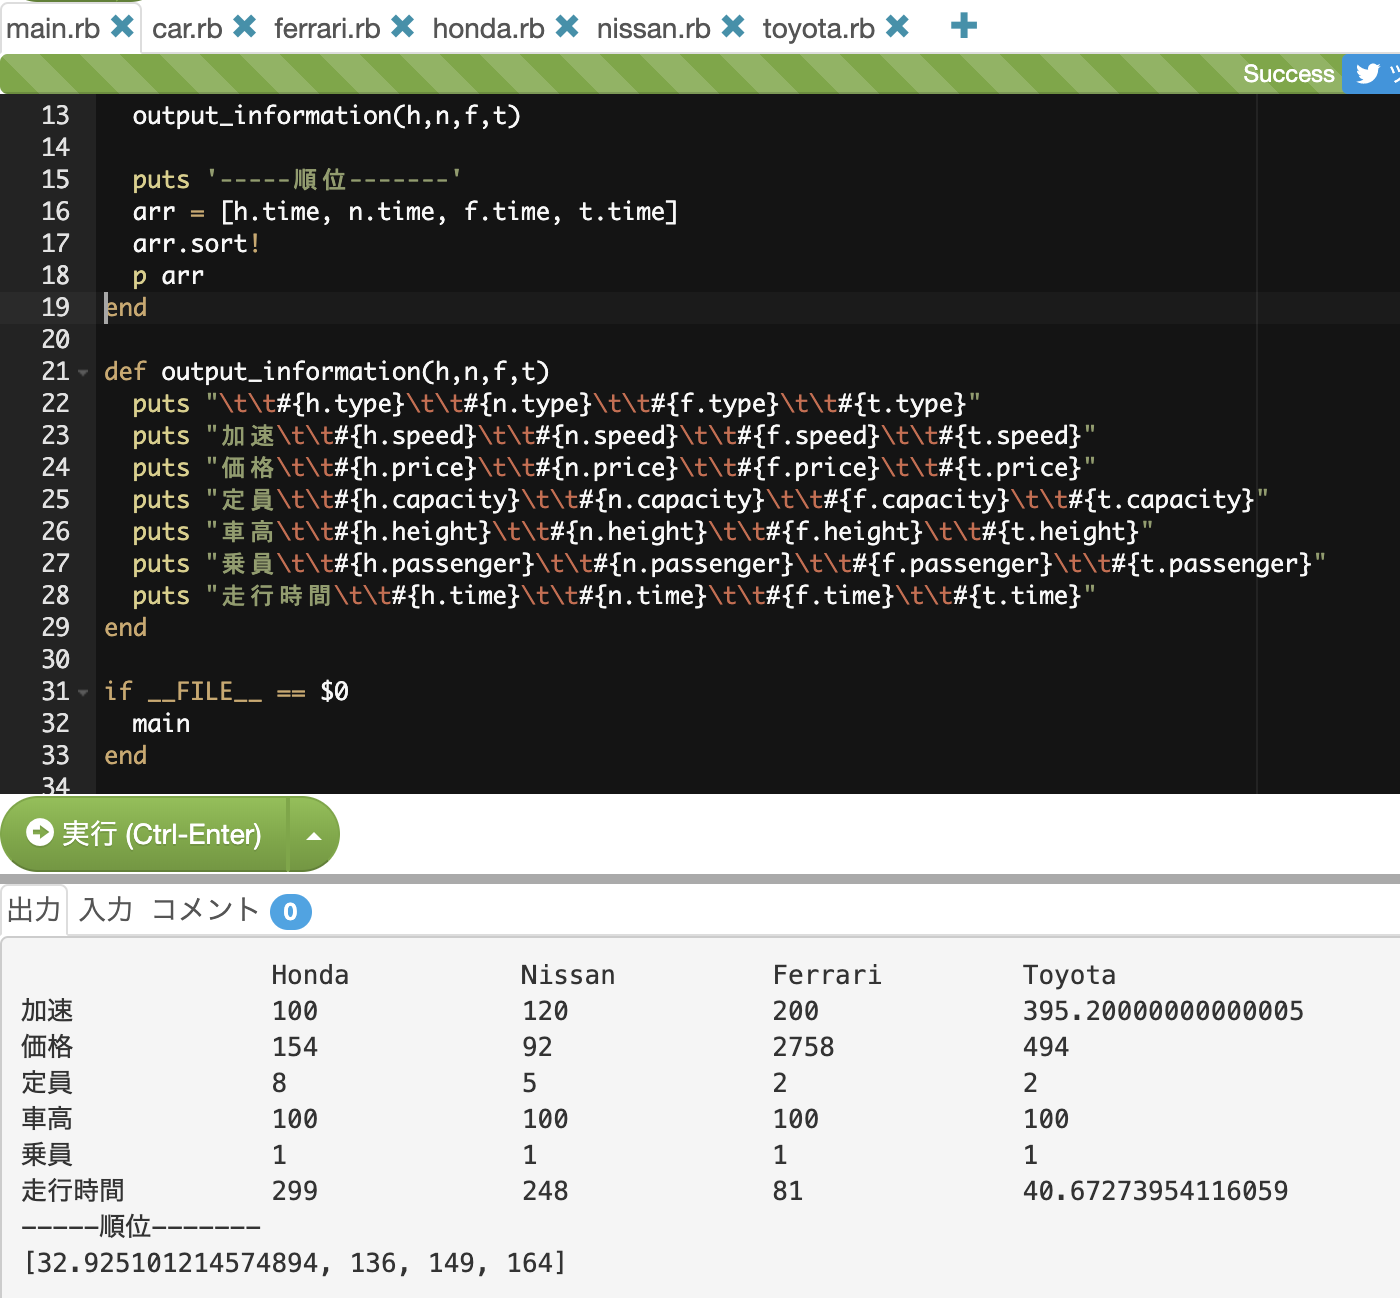Select the nissan.rb tab

click(653, 28)
